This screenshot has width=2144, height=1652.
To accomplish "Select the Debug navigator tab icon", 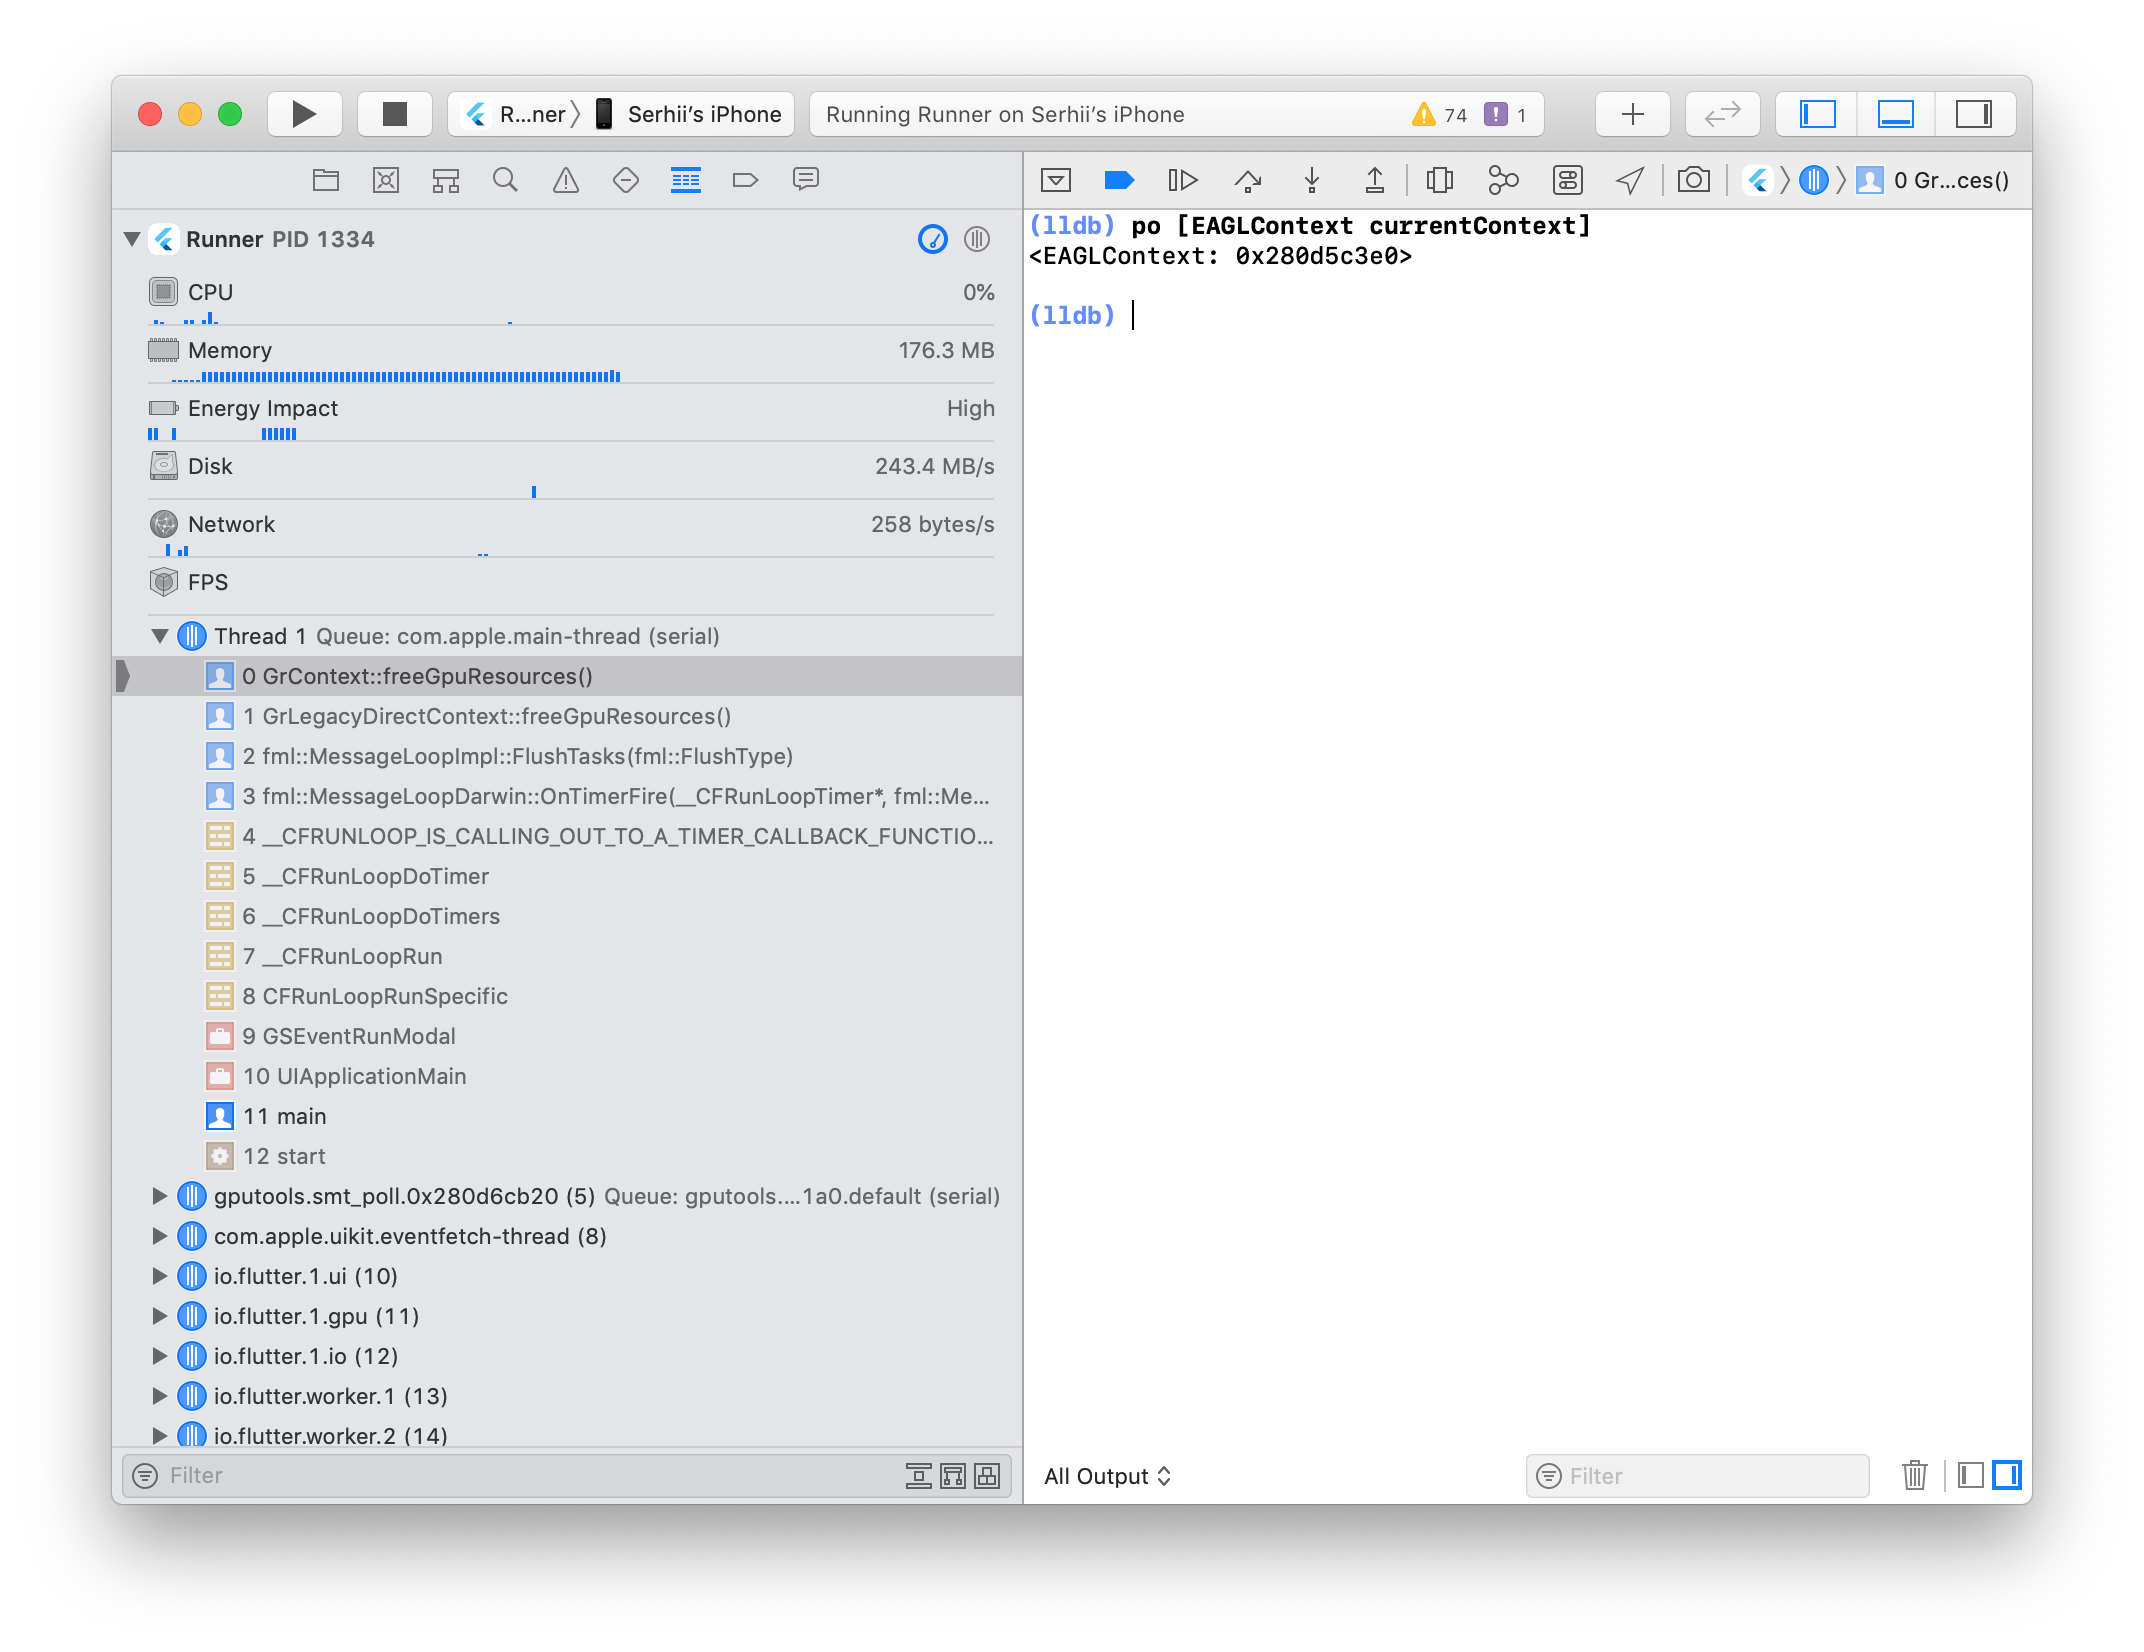I will (x=686, y=180).
